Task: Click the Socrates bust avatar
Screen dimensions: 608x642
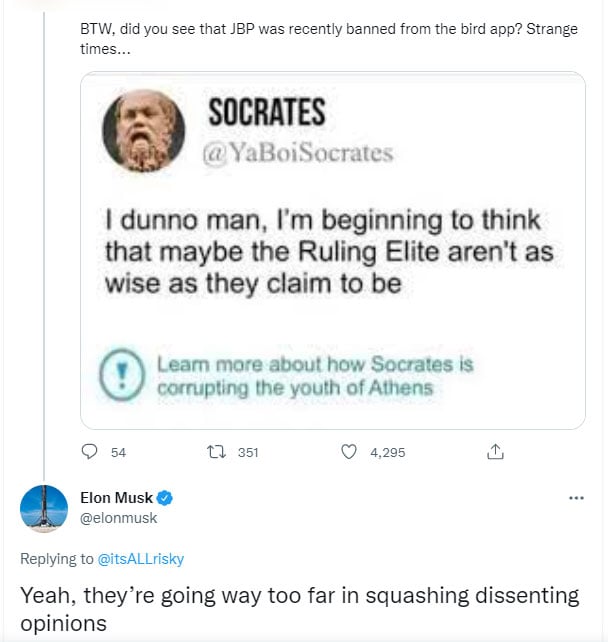Action: [143, 131]
